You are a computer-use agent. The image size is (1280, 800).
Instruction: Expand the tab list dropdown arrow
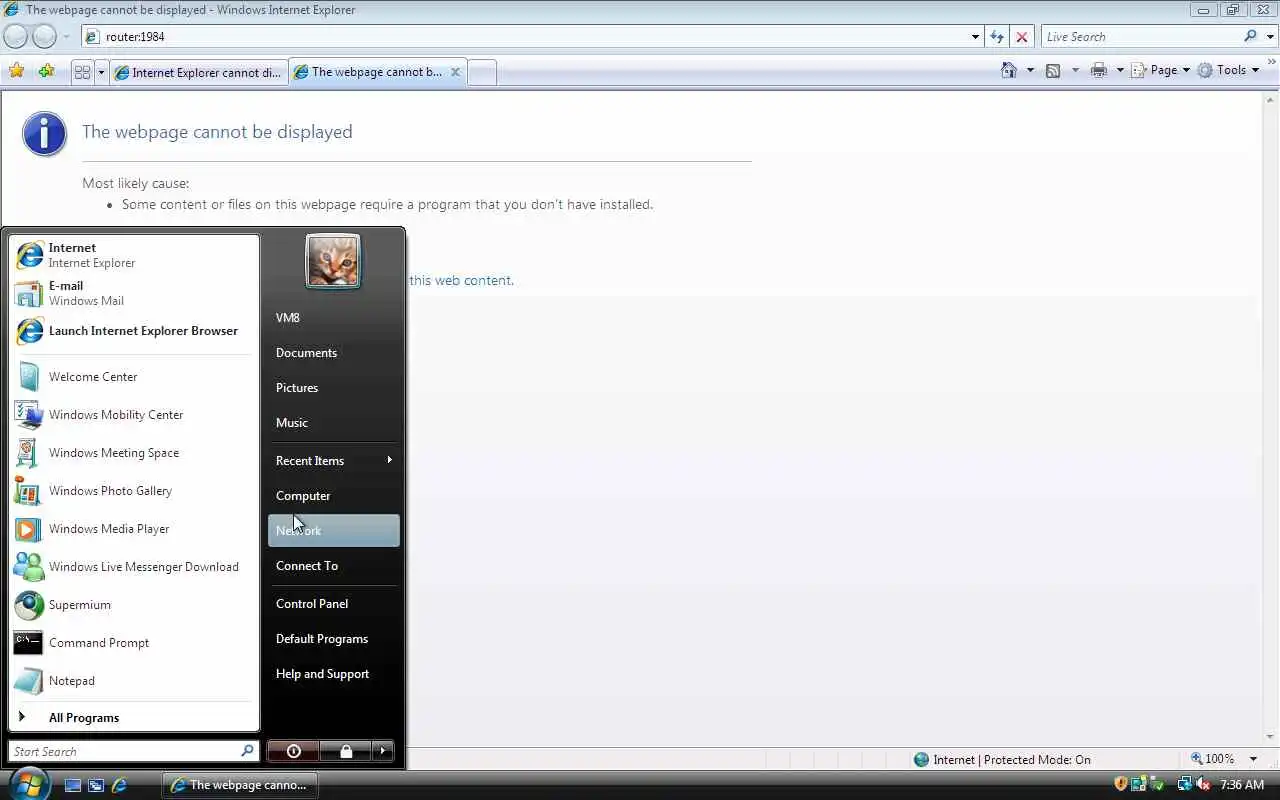[100, 72]
